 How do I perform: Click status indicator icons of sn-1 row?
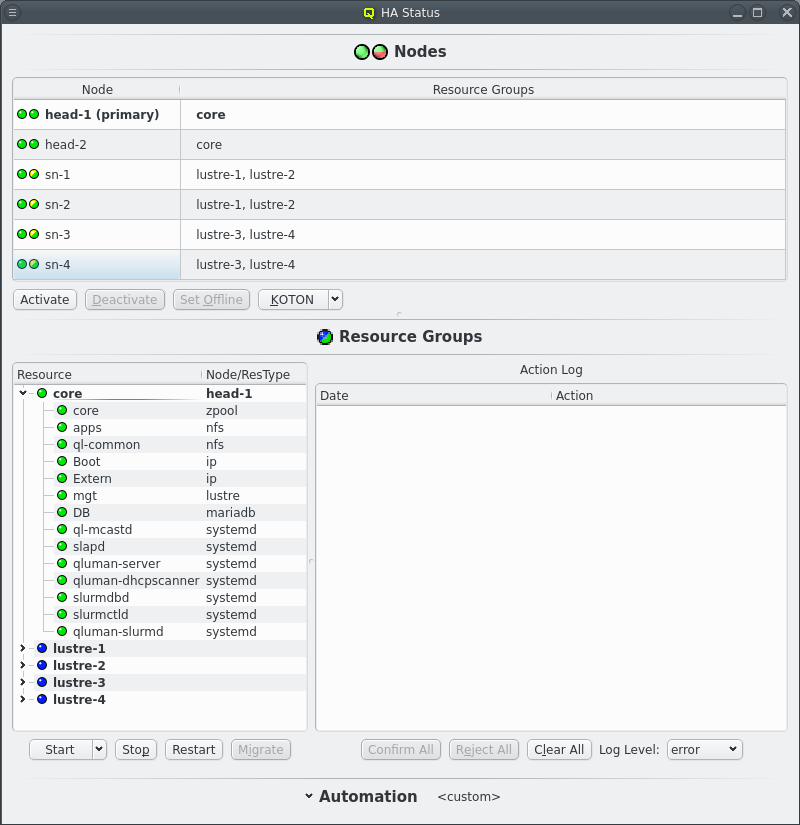[28, 174]
